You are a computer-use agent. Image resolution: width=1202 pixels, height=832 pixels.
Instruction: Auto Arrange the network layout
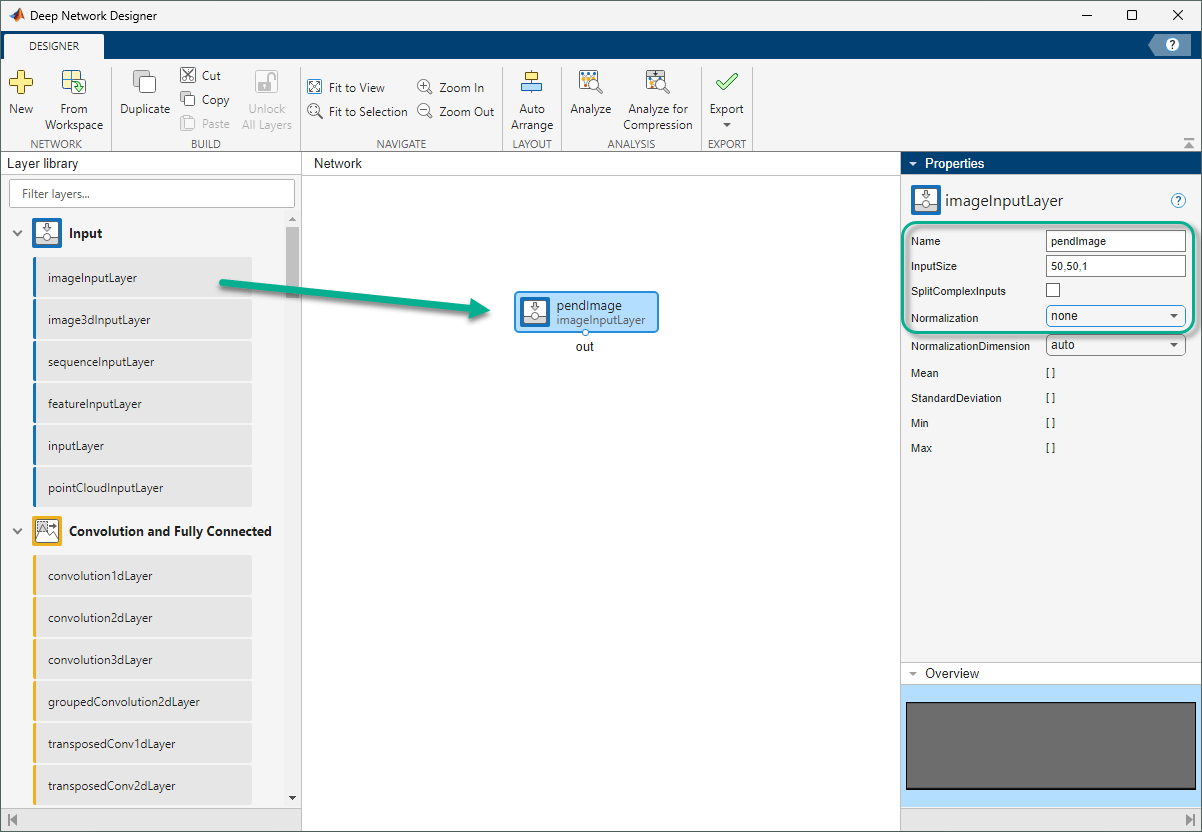(x=532, y=100)
